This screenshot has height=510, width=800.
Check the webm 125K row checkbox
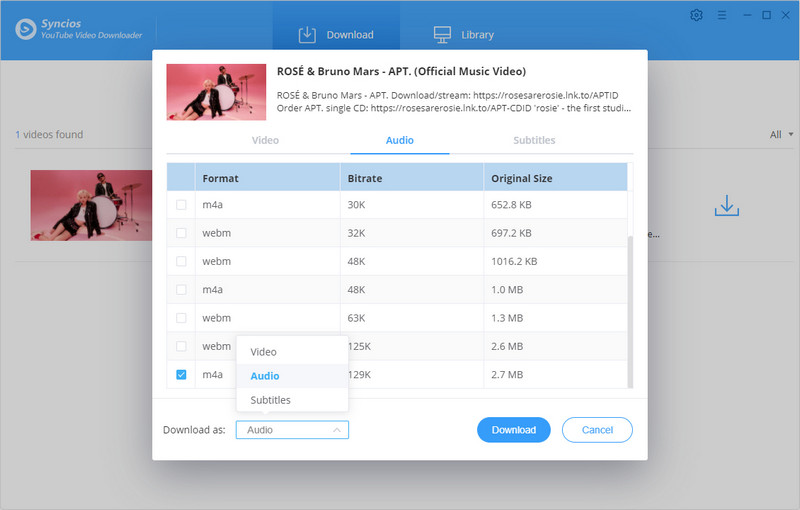(181, 346)
